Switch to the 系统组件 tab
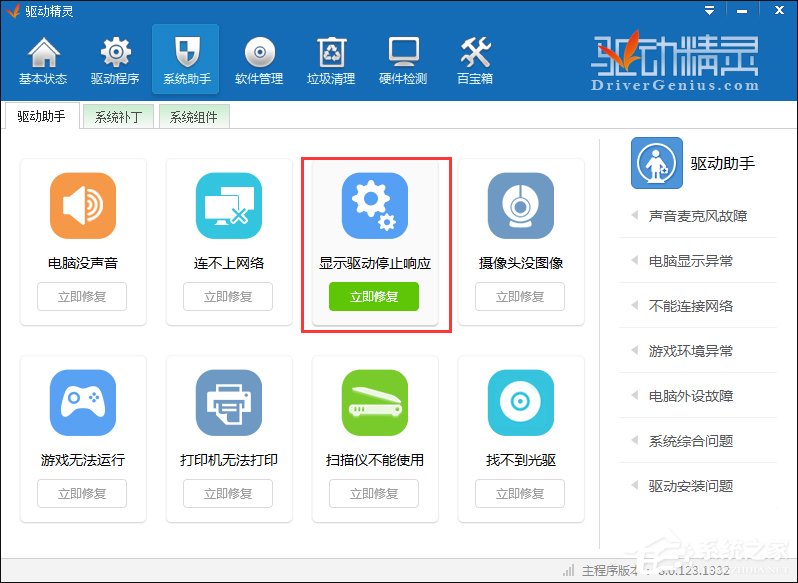 click(x=193, y=117)
